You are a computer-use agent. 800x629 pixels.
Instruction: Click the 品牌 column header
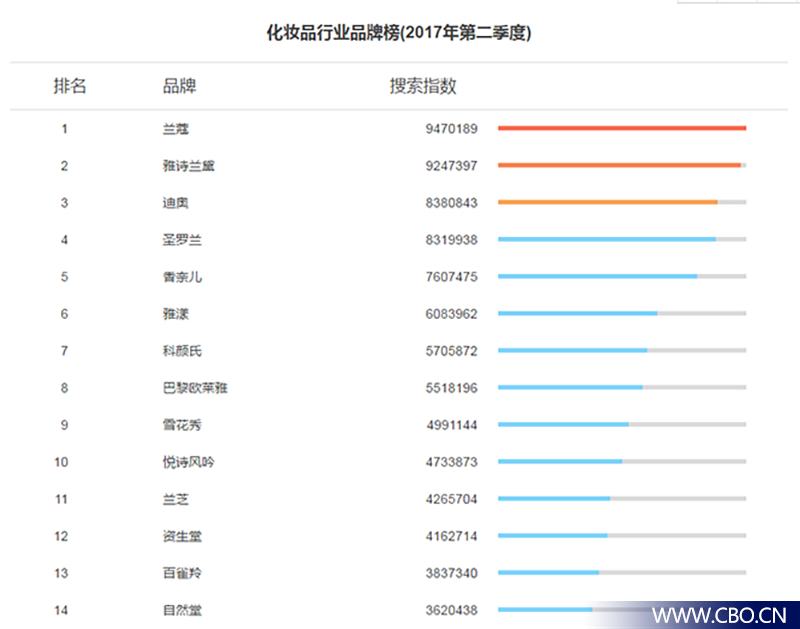pos(179,86)
